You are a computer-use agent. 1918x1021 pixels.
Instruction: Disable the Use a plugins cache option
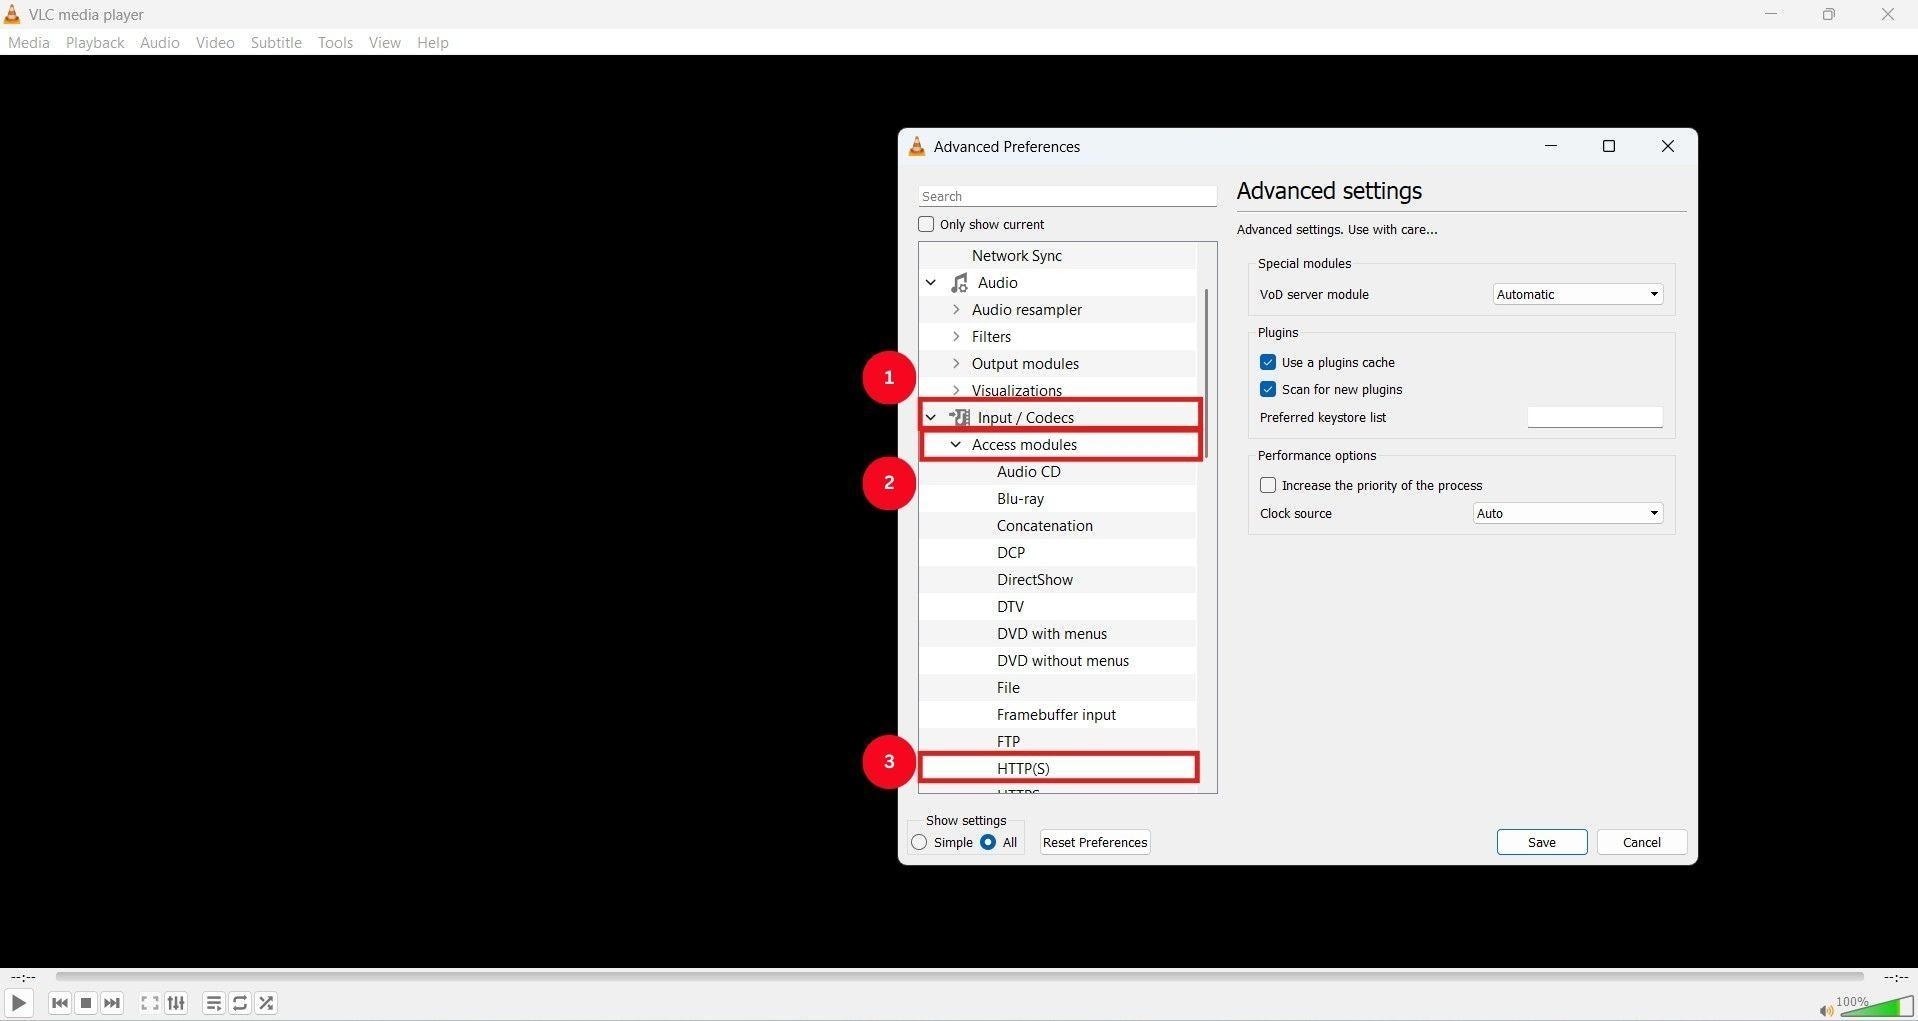pyautogui.click(x=1267, y=362)
